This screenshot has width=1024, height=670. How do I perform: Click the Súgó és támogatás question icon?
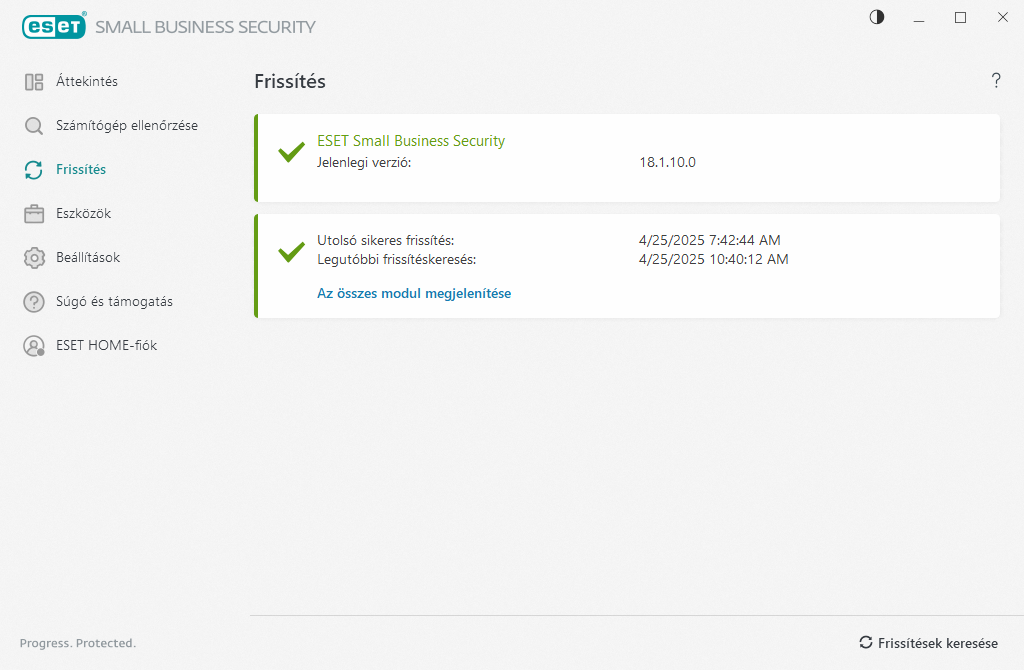click(x=34, y=302)
